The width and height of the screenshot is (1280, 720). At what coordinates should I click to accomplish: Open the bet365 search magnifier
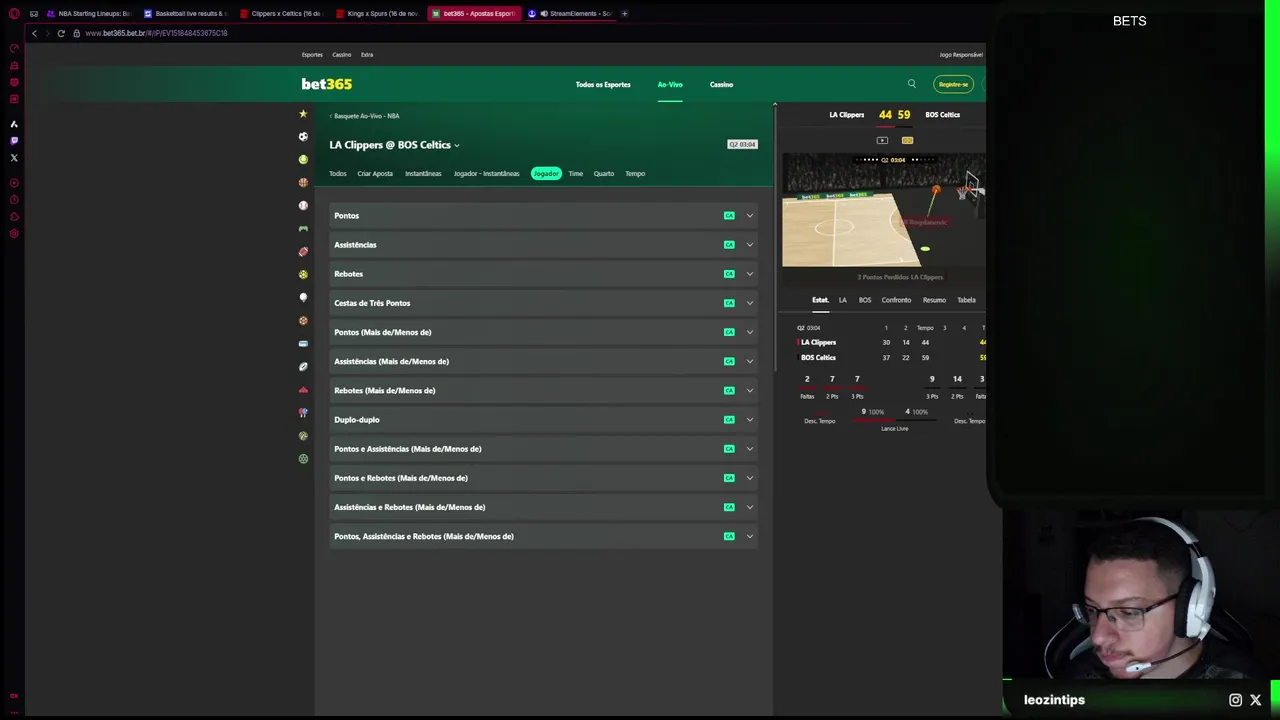[911, 84]
